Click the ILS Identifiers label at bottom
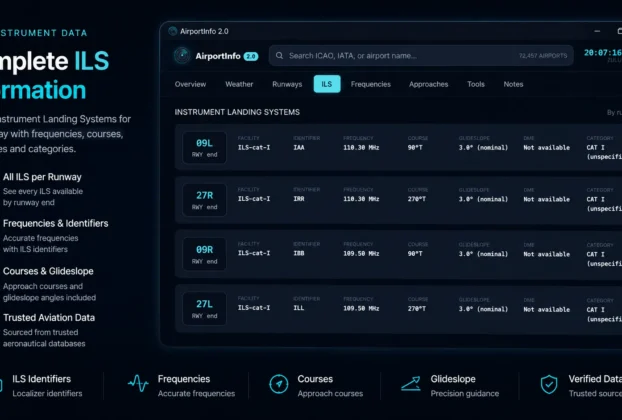The width and height of the screenshot is (622, 420). (41, 379)
